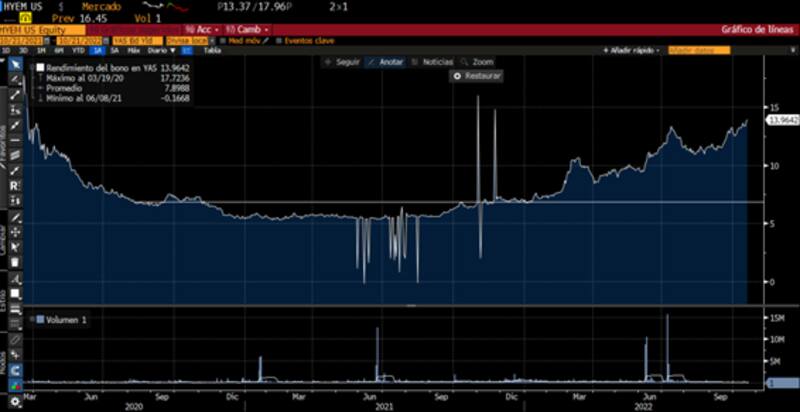Select the arrow cursor tool in sidebar
The width and height of the screenshot is (800, 412).
[x=15, y=64]
